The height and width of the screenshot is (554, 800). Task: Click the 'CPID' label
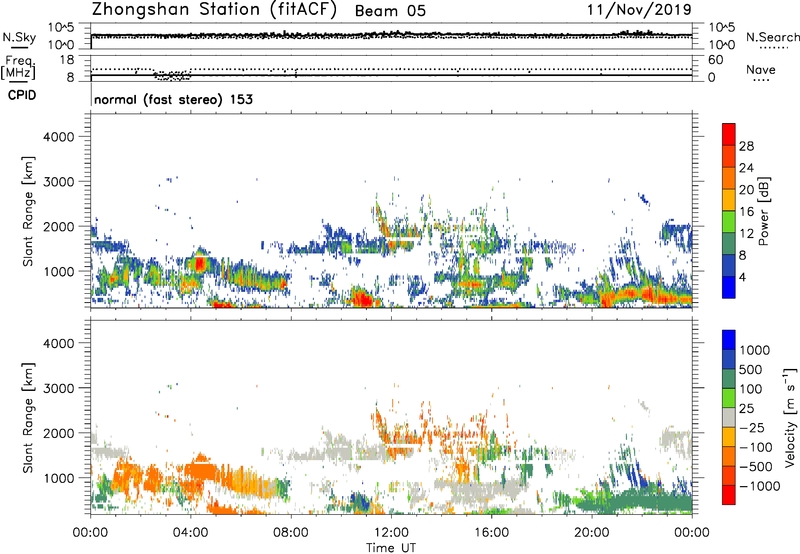(x=22, y=95)
